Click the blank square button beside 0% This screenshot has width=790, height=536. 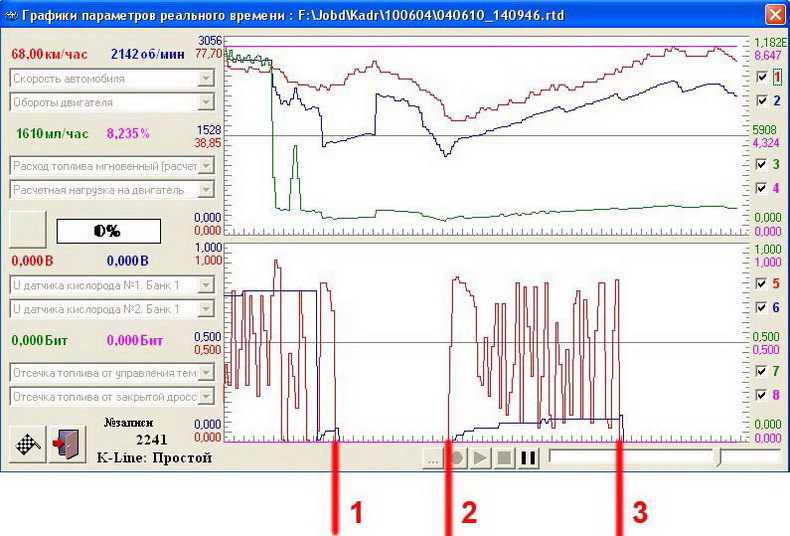coord(28,229)
